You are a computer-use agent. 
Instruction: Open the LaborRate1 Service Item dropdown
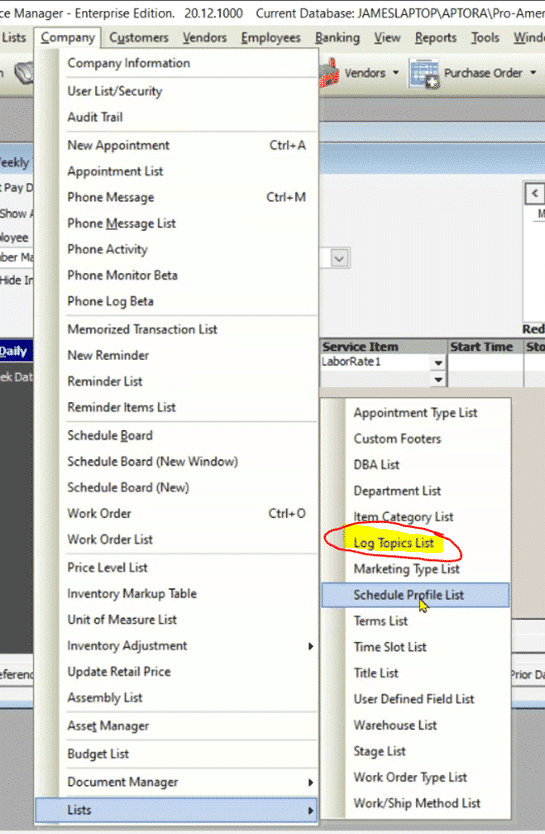438,363
